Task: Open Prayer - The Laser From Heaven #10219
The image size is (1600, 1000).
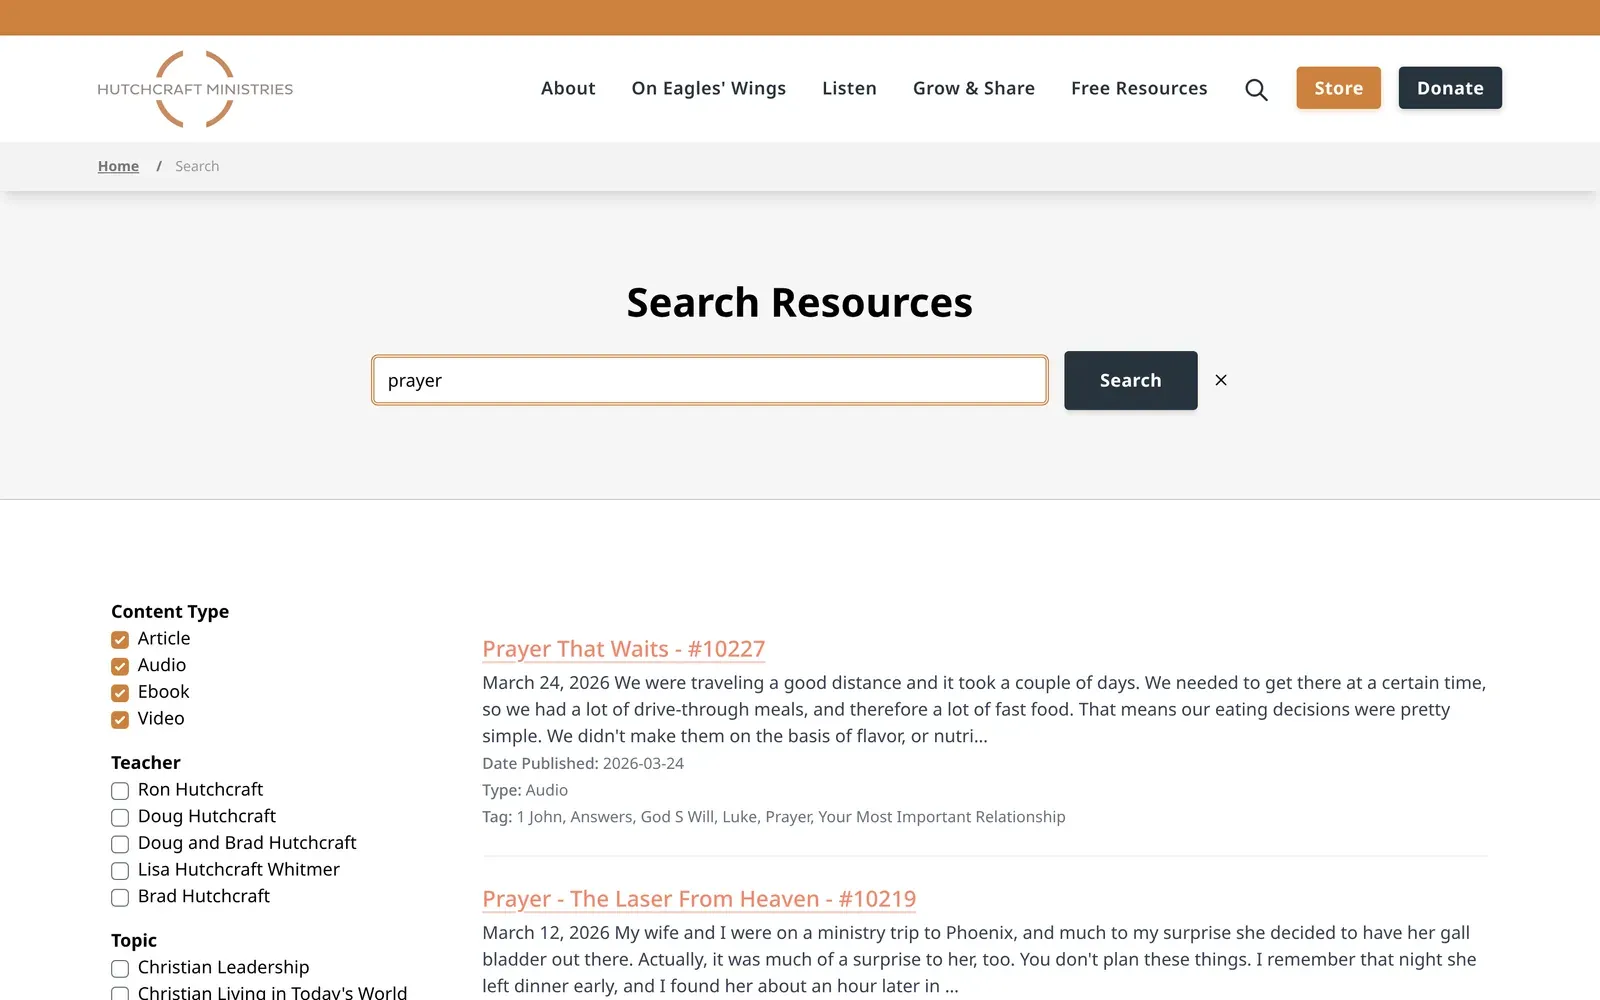Action: click(699, 899)
